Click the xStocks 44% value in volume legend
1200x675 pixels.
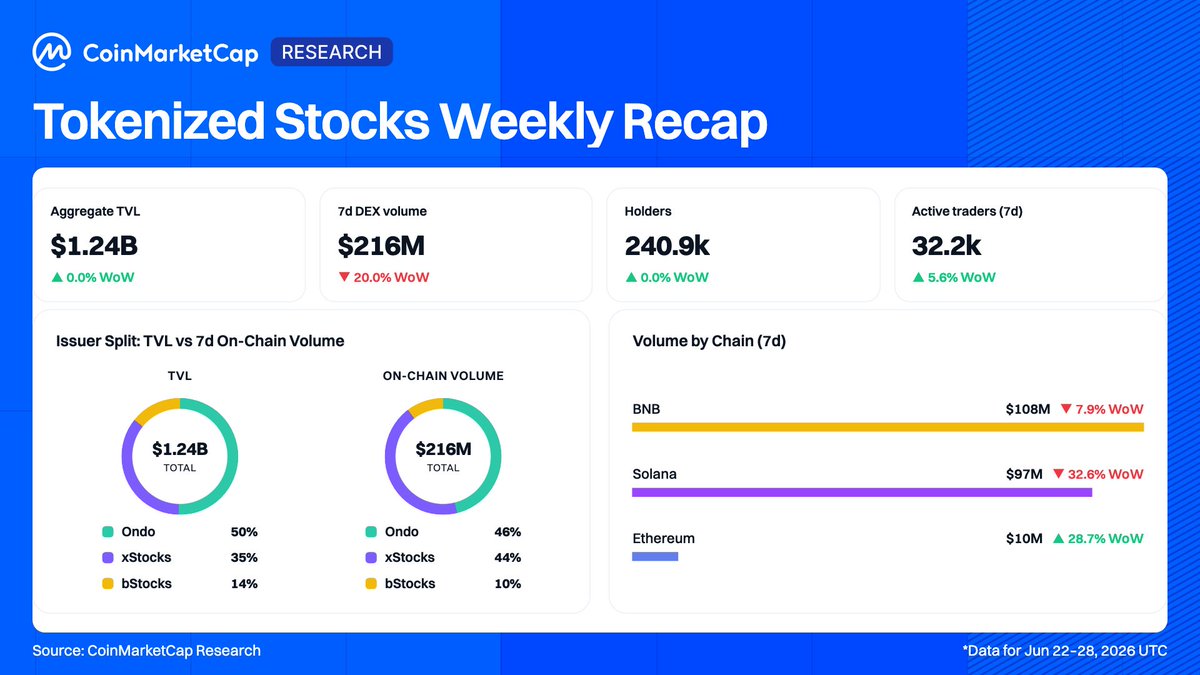pyautogui.click(x=507, y=558)
